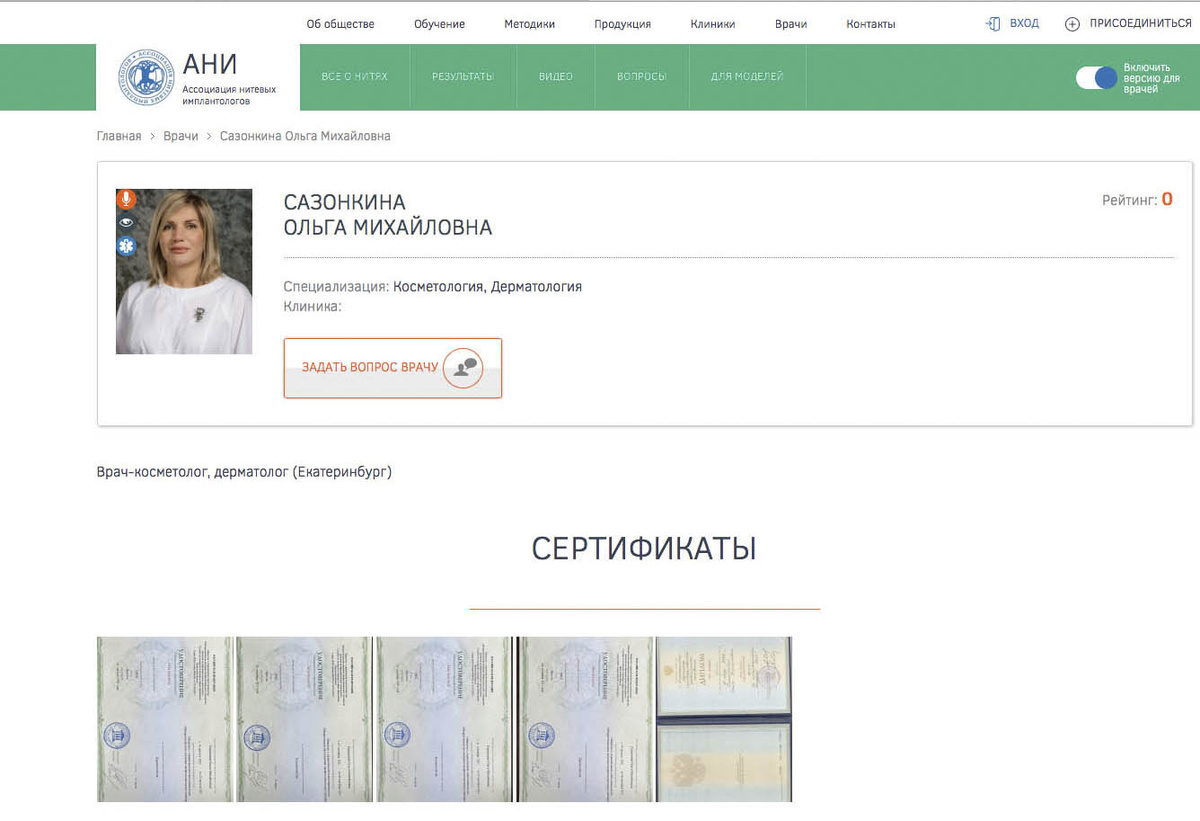Click the eye views icon on the doctor's photo
This screenshot has width=1200, height=821.
126,222
